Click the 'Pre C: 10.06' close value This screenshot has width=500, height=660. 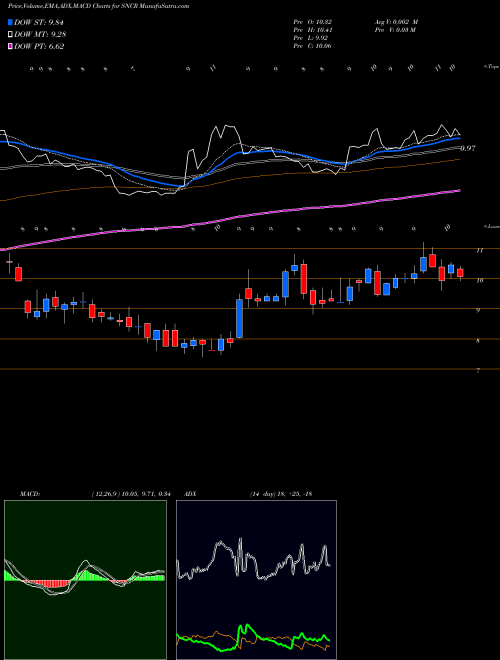[312, 46]
